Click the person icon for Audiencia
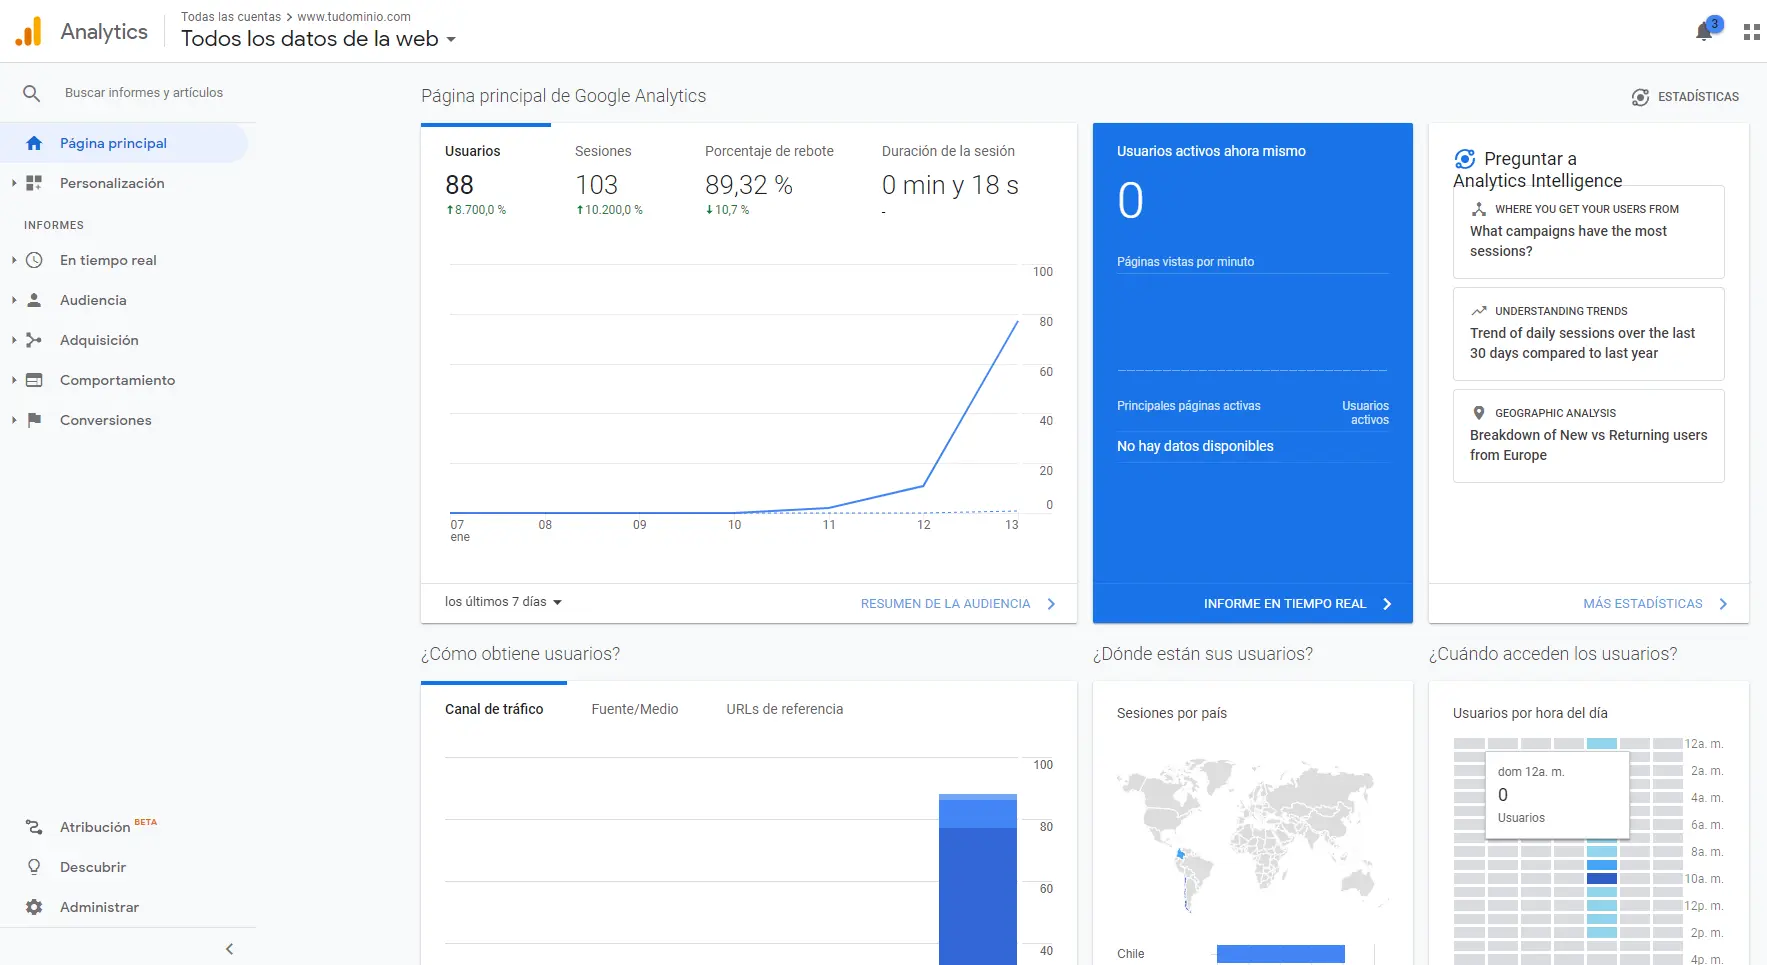Viewport: 1767px width, 965px height. tap(34, 300)
